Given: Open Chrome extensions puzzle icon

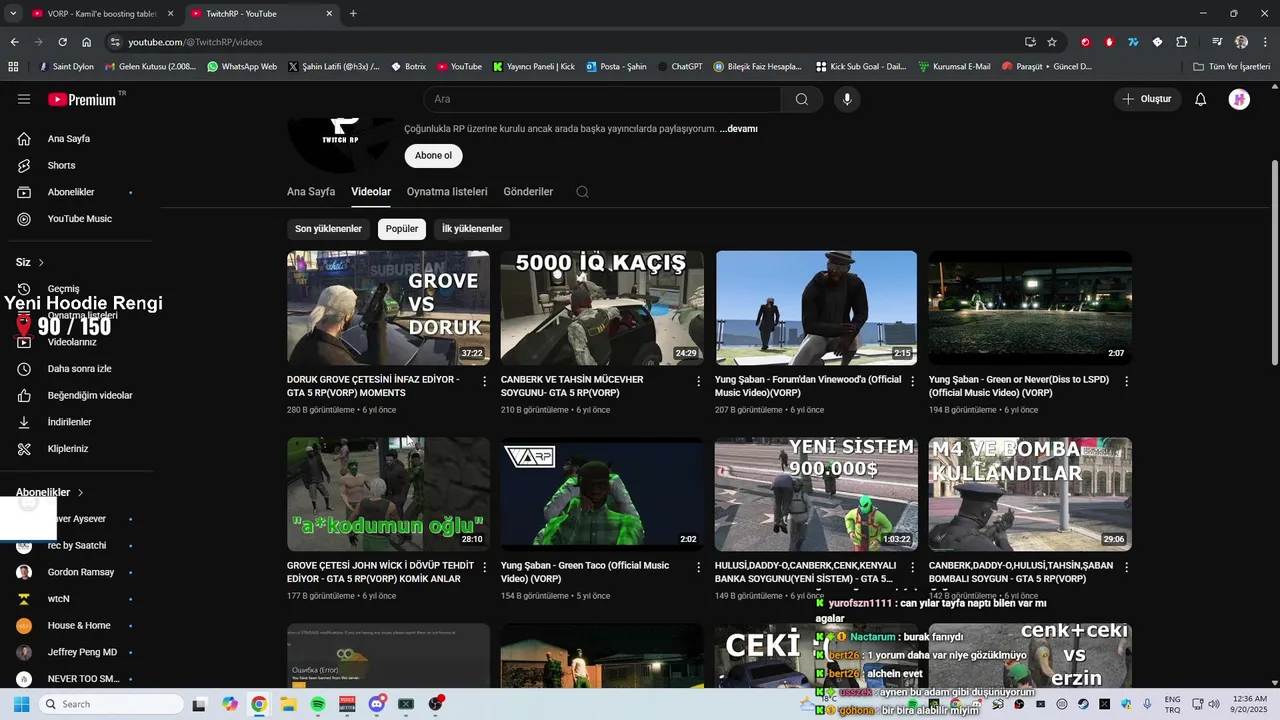Looking at the screenshot, I should tap(1182, 42).
